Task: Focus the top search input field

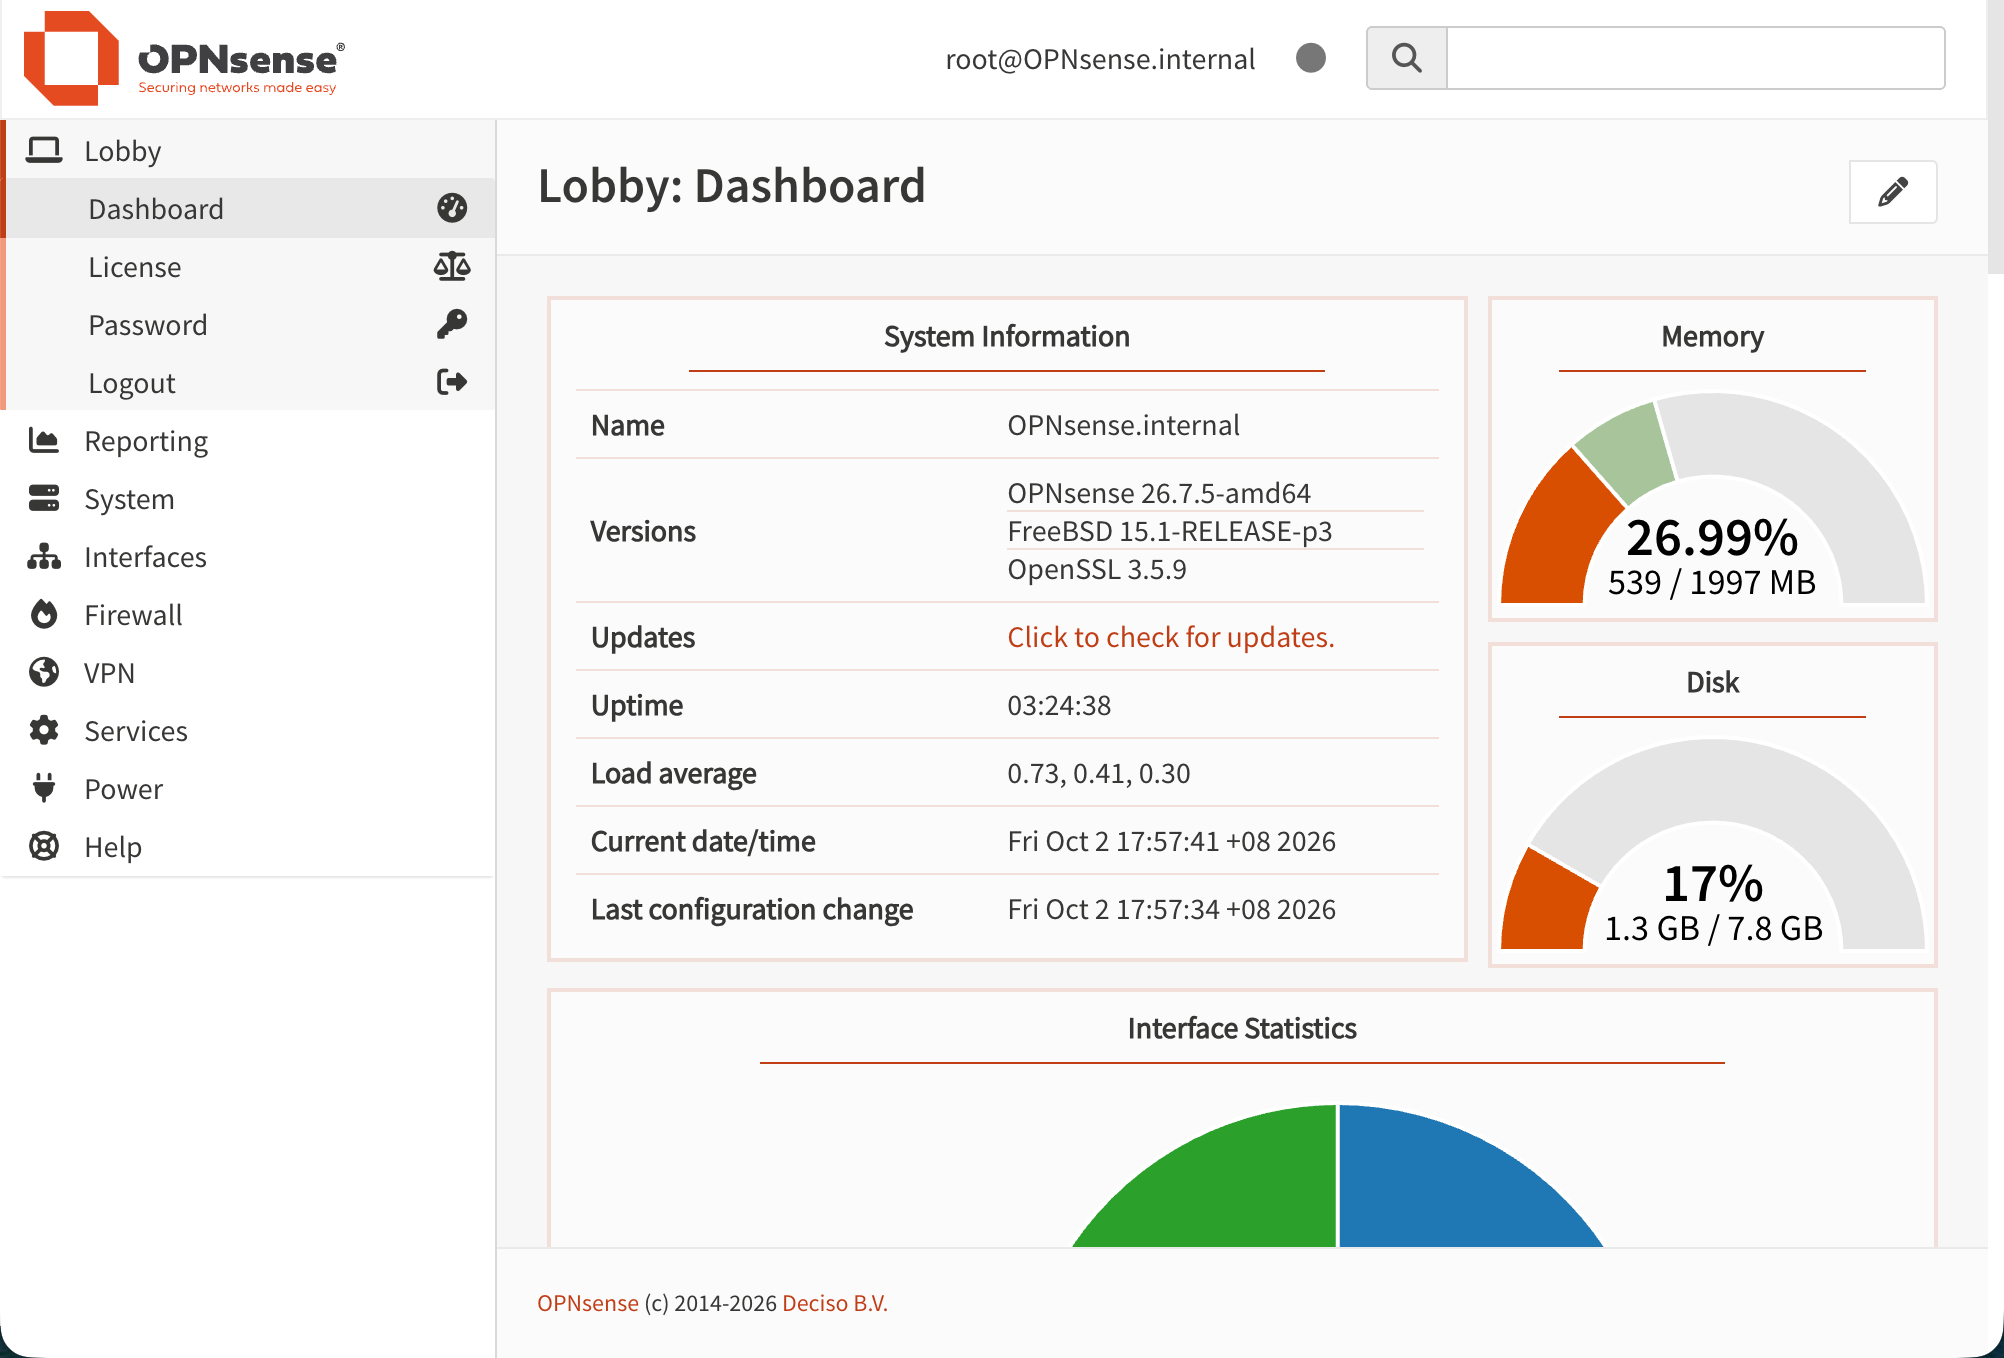Action: (1695, 58)
